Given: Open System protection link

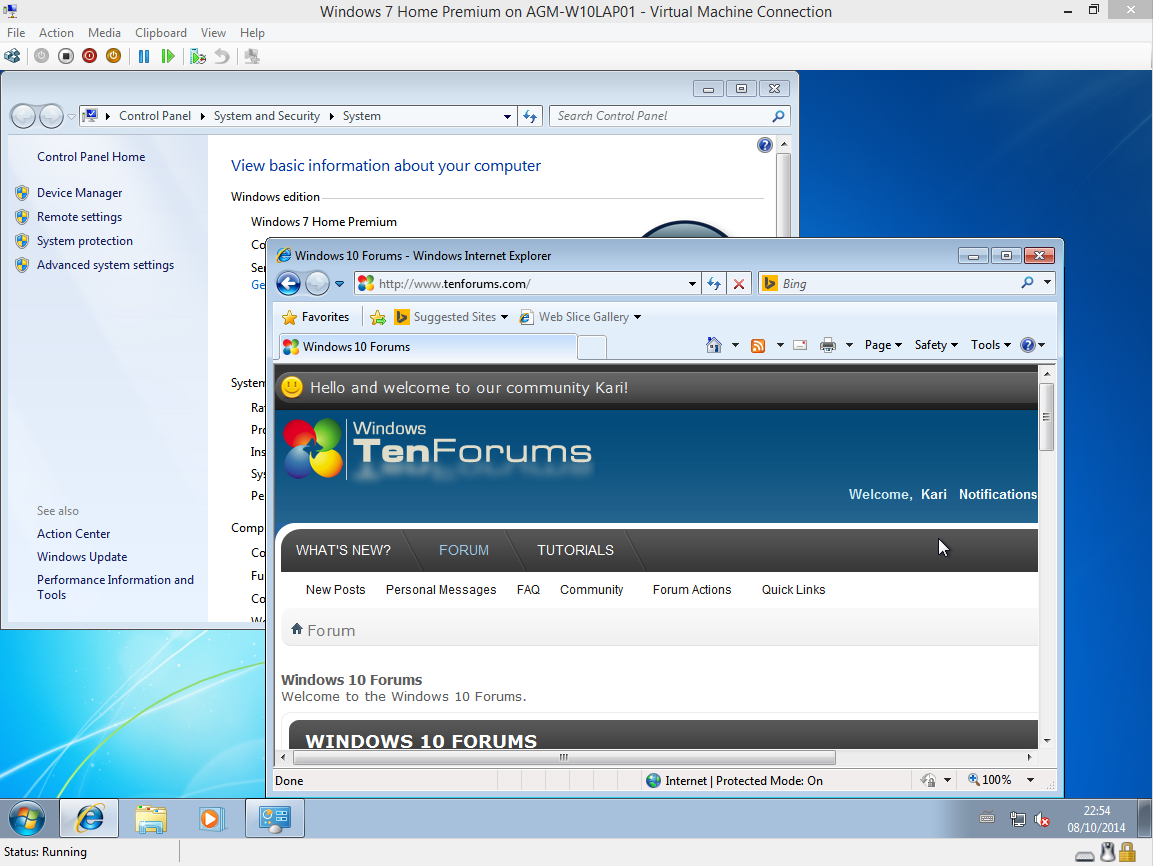Looking at the screenshot, I should pos(85,241).
